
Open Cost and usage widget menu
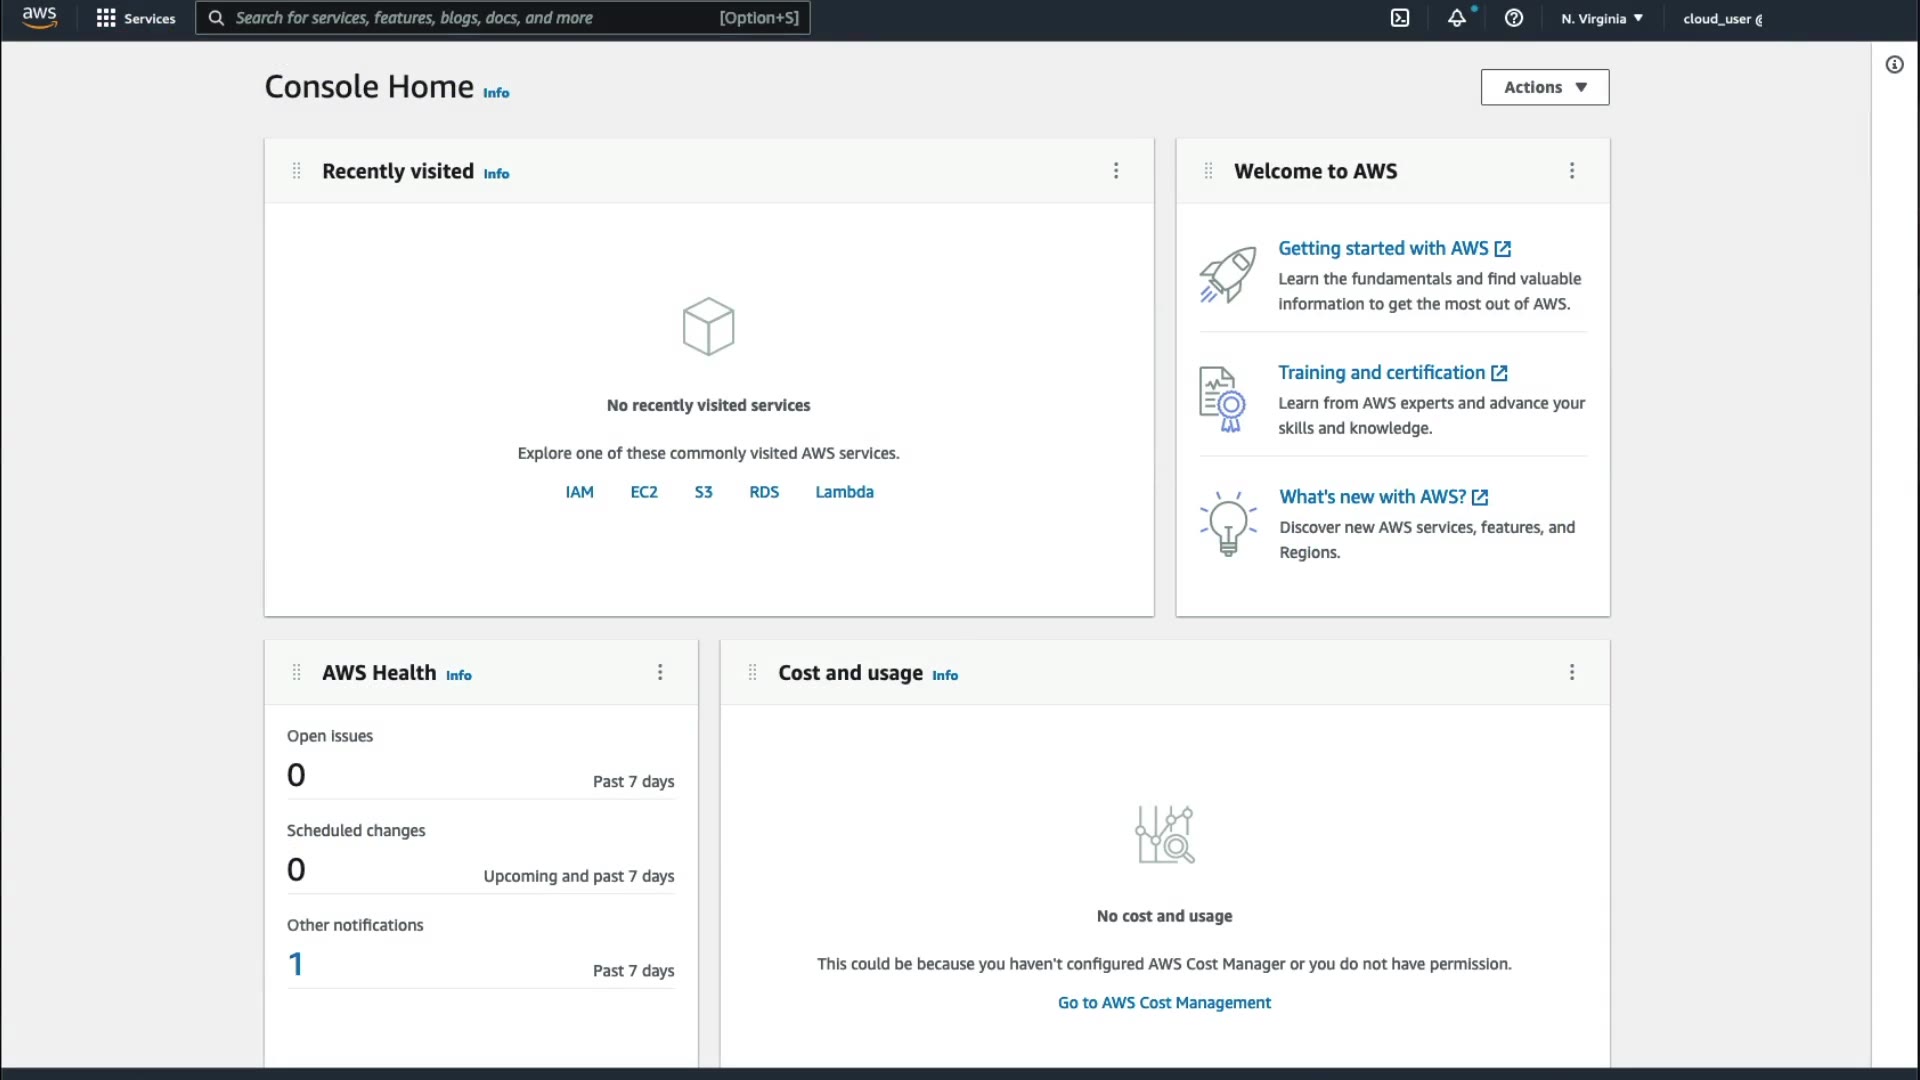(x=1572, y=672)
